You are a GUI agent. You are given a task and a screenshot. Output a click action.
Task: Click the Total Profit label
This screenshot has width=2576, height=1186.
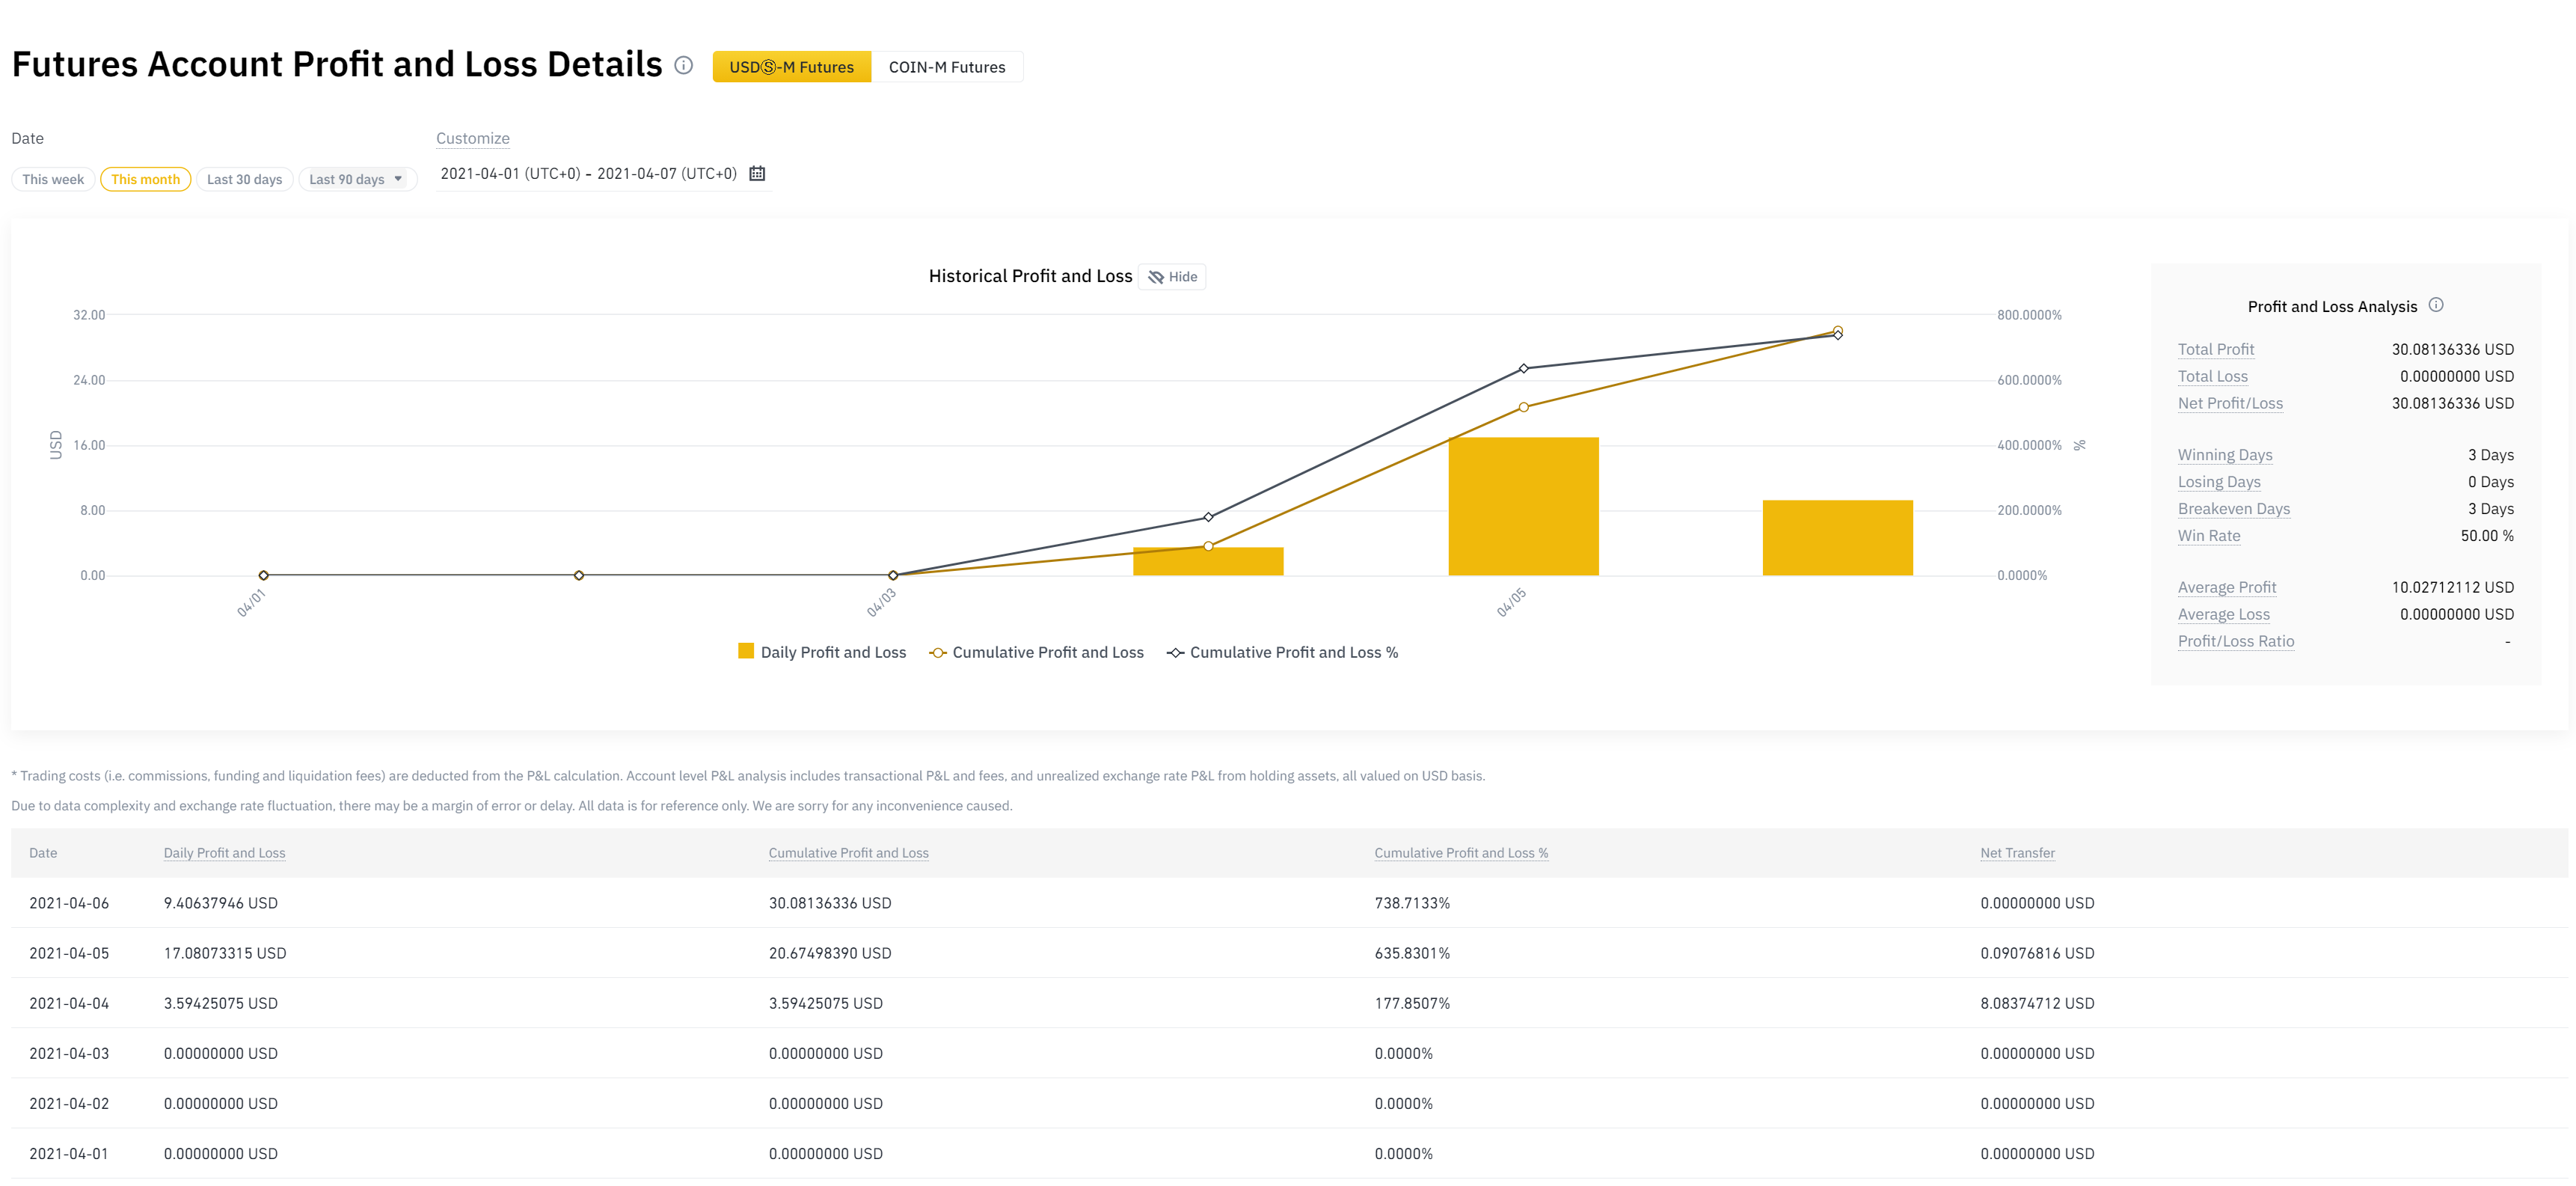pyautogui.click(x=2215, y=349)
